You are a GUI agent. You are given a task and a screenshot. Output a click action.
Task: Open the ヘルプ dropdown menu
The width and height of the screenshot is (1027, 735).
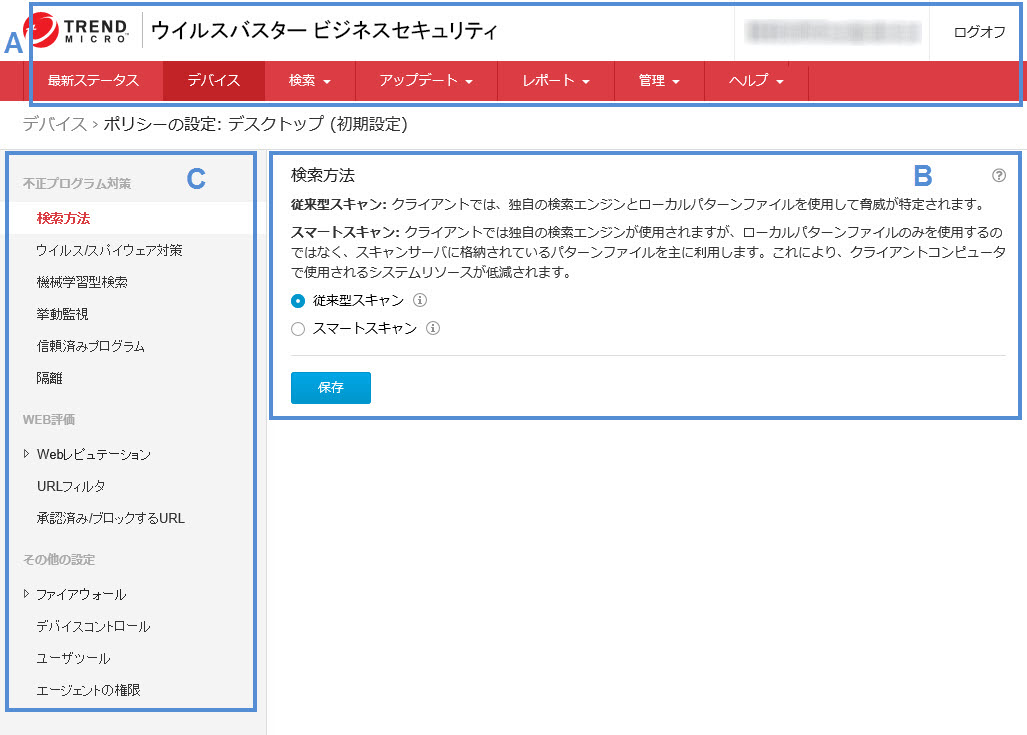pyautogui.click(x=755, y=81)
